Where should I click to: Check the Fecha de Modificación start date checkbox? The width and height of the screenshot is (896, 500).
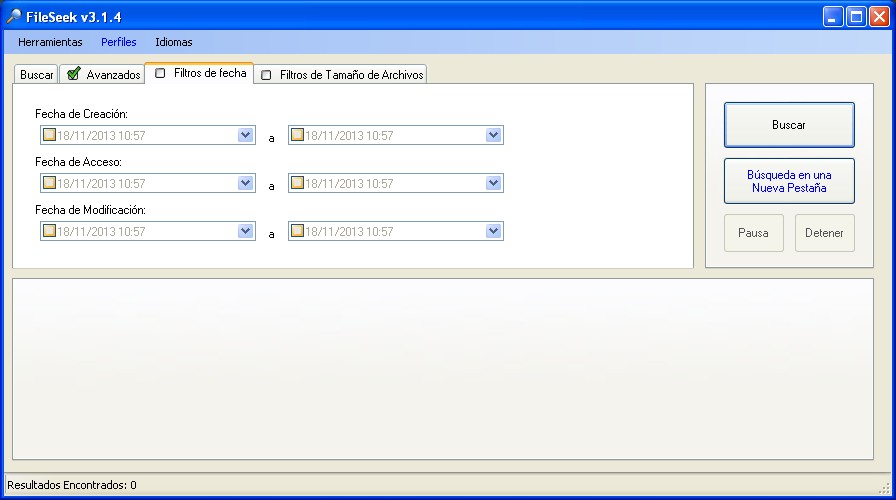49,231
